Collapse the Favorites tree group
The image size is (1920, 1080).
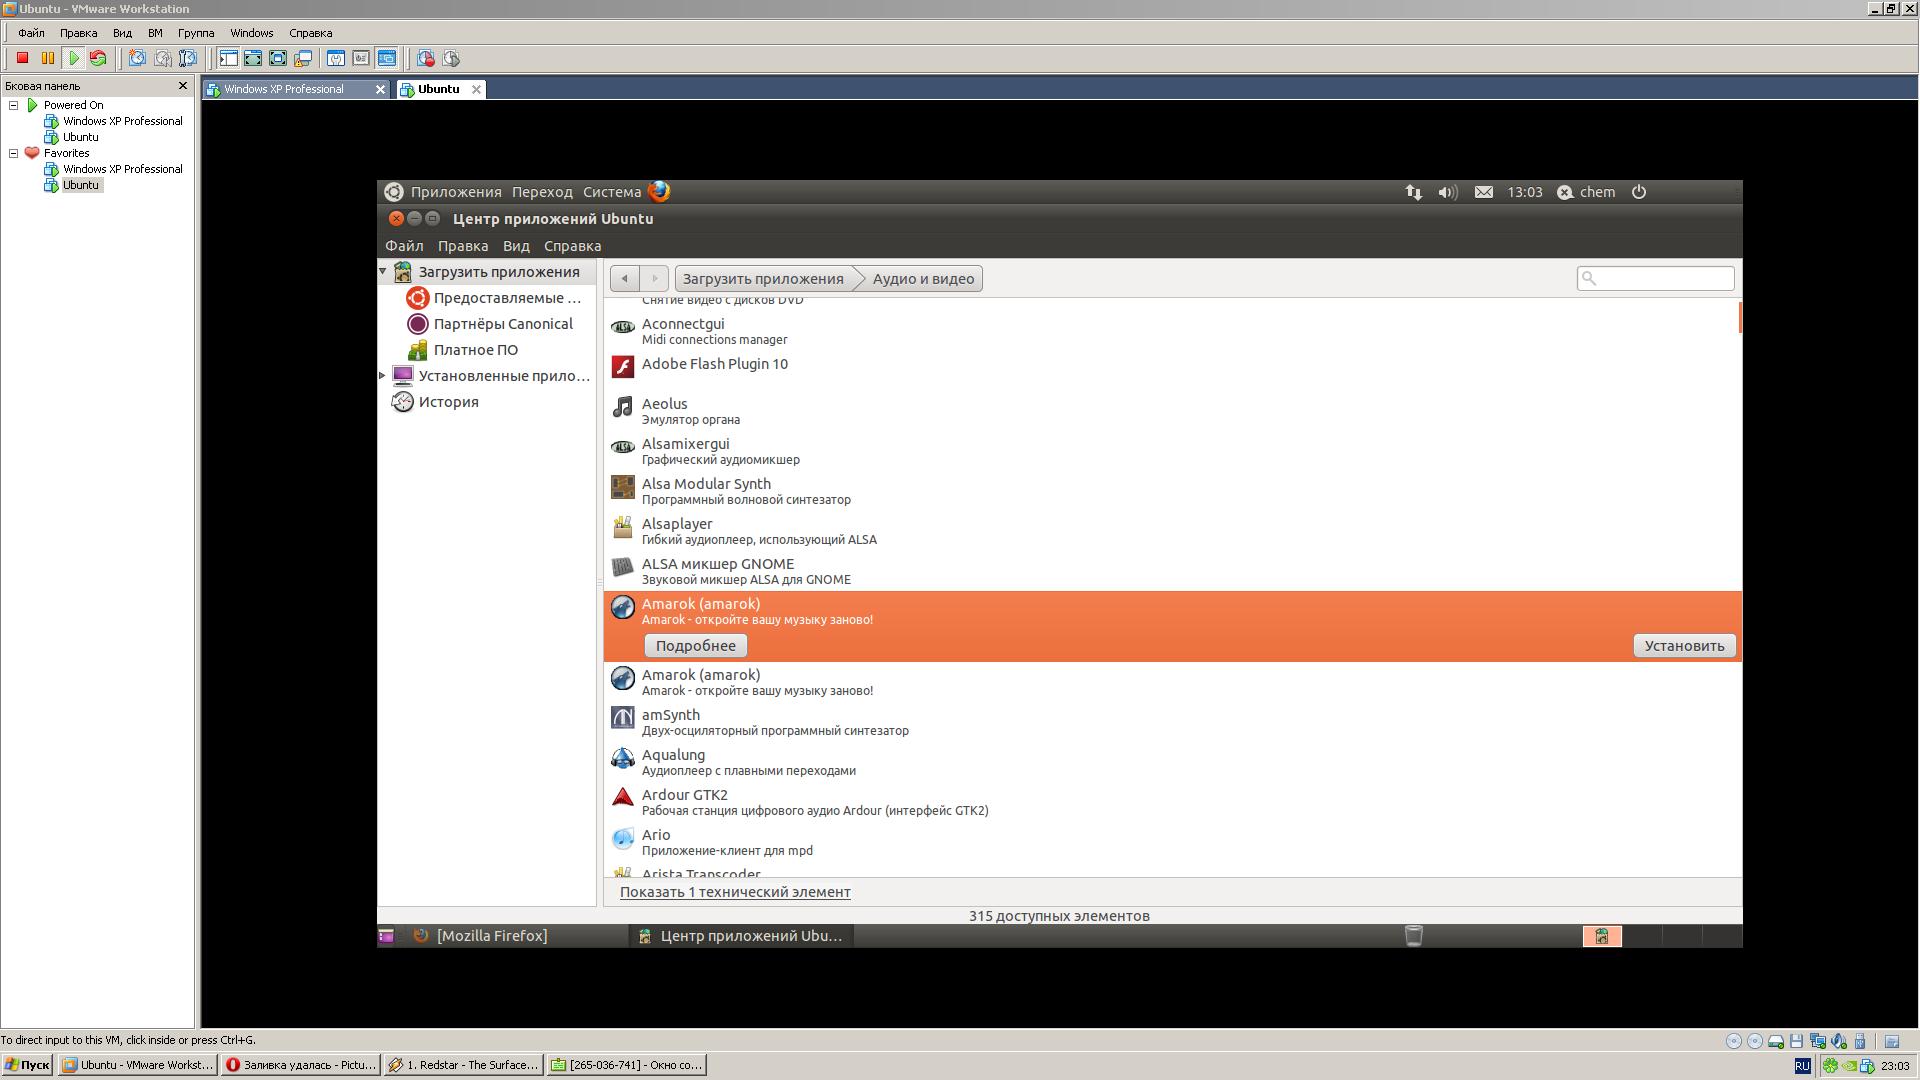(14, 153)
